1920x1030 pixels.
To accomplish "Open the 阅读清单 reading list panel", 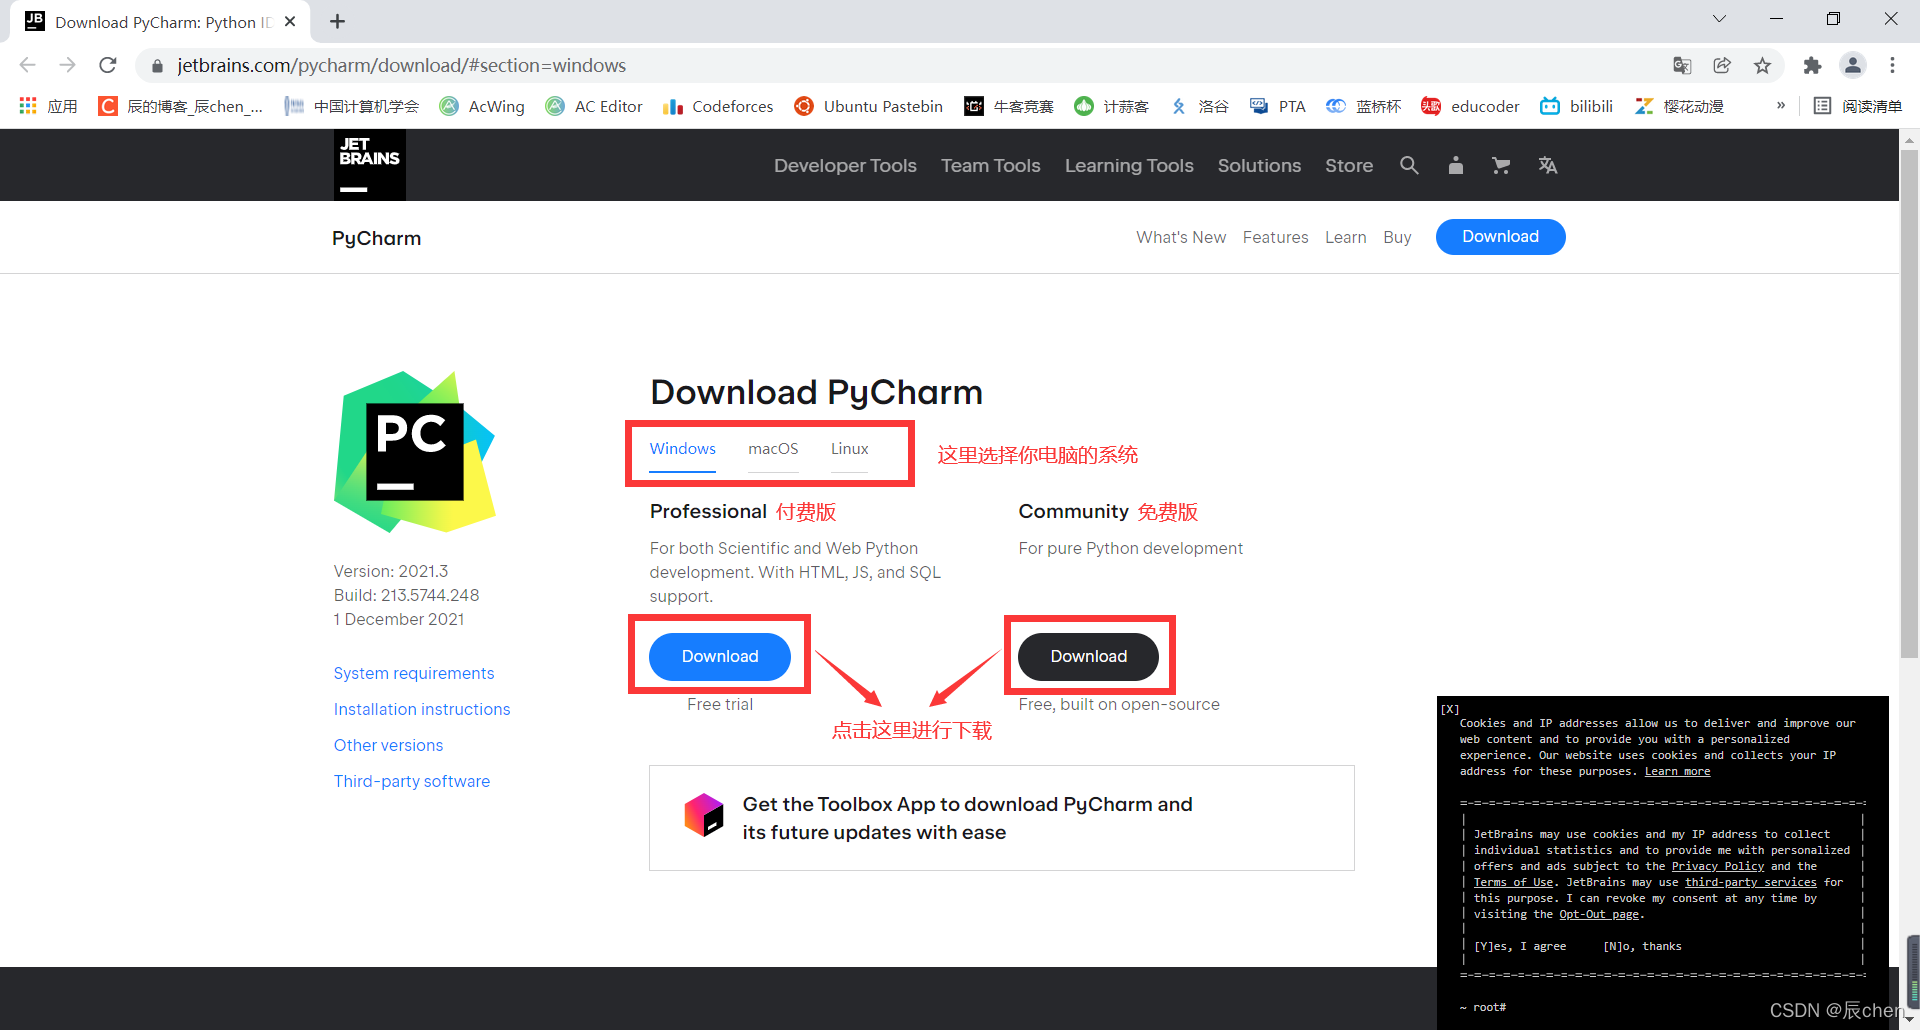I will (x=1857, y=105).
